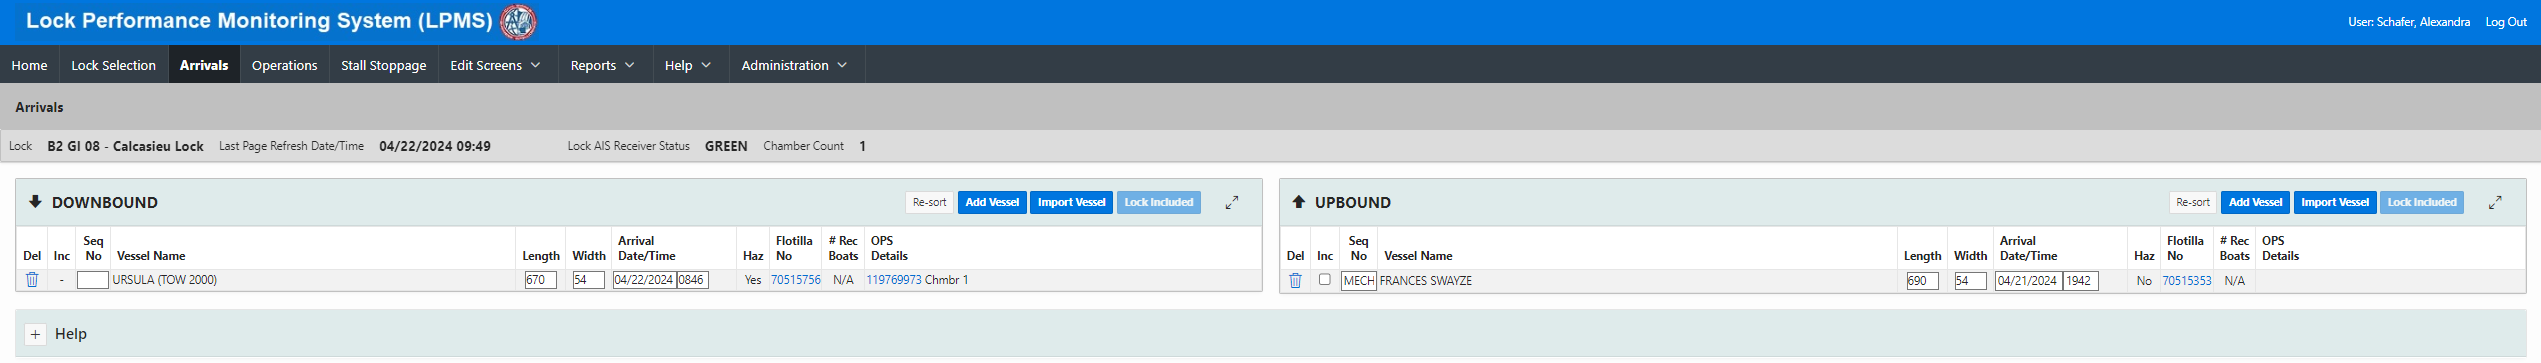Screen dimensions: 2541x363
Task: Click the LPMS Corps of Engineers logo
Action: [518, 21]
